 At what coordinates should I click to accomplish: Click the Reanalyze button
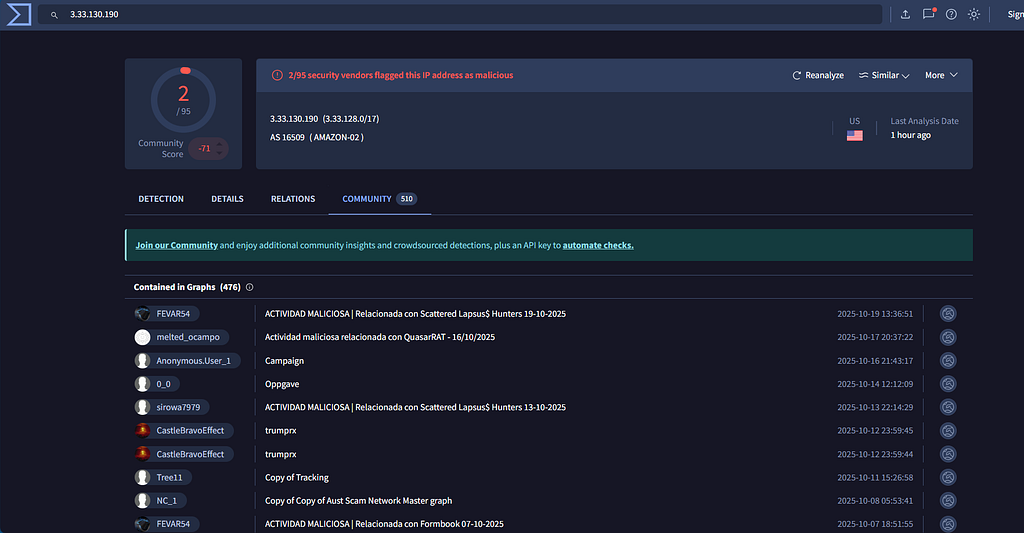pyautogui.click(x=818, y=75)
